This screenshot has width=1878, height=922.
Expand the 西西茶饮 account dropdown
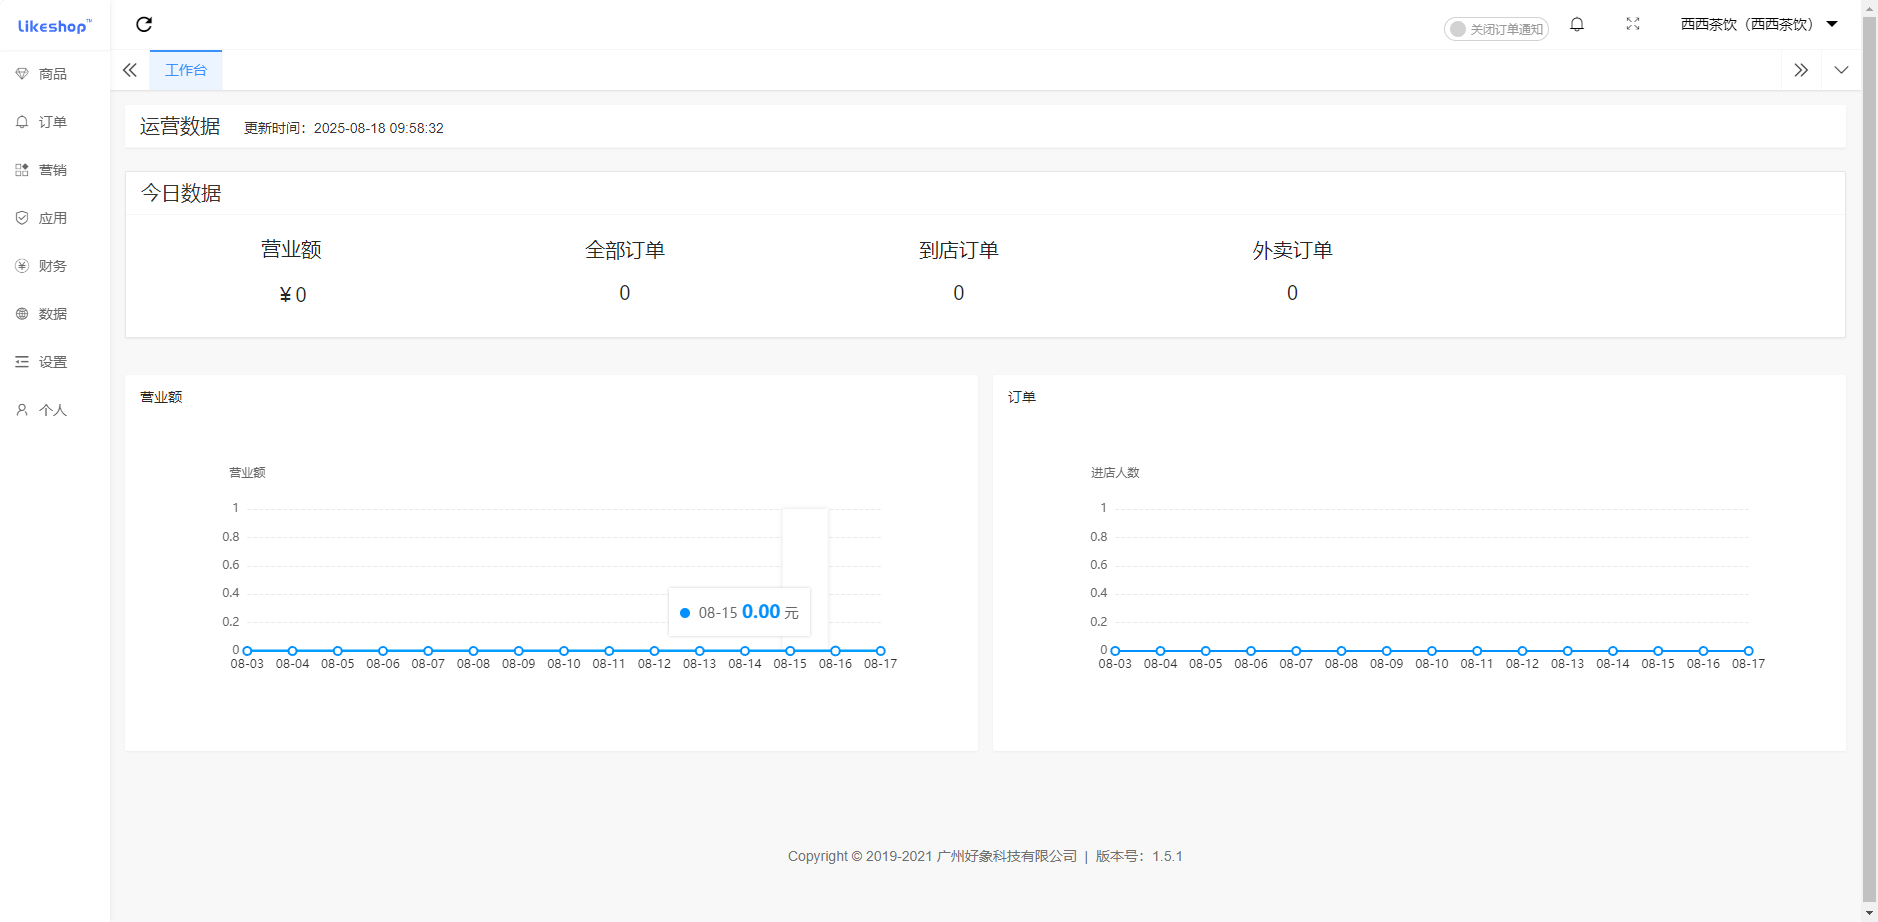point(1758,24)
